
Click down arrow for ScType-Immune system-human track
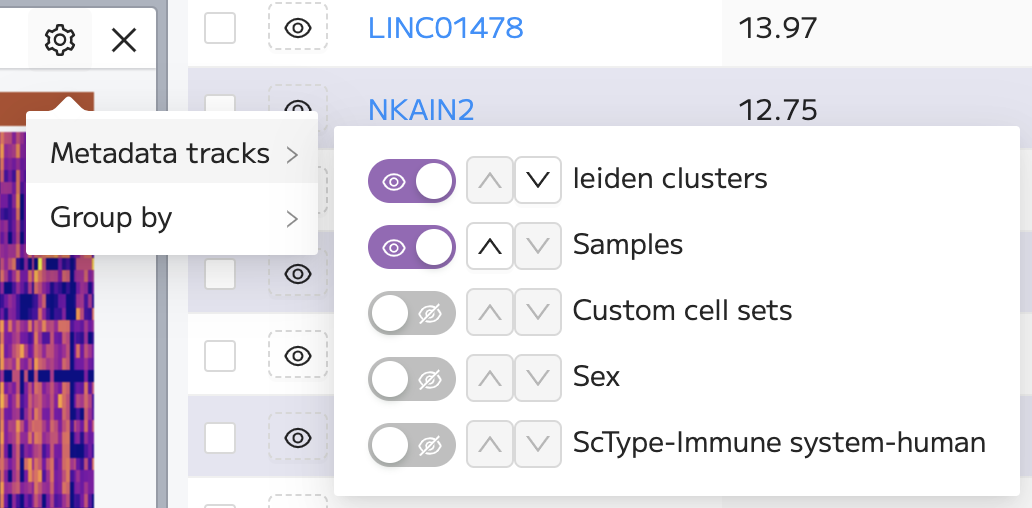538,444
